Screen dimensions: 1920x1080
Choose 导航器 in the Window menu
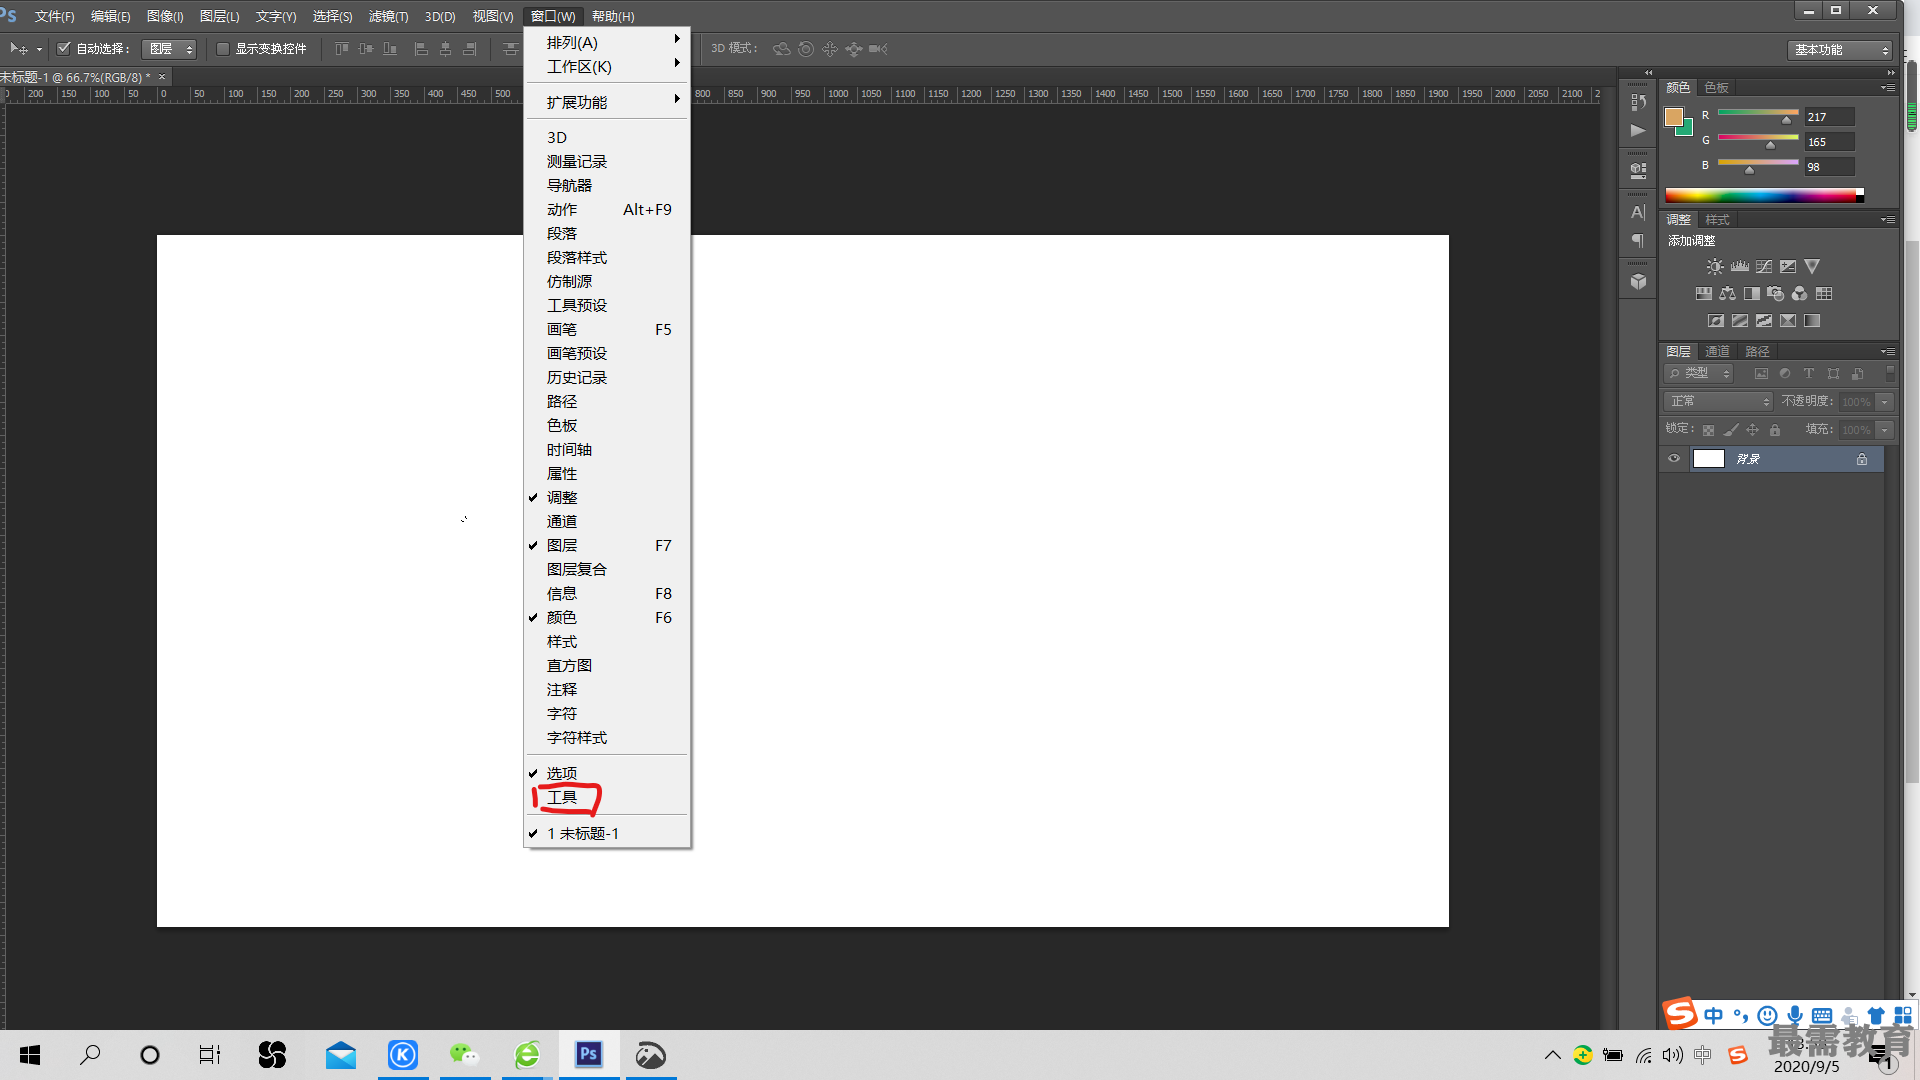606,185
